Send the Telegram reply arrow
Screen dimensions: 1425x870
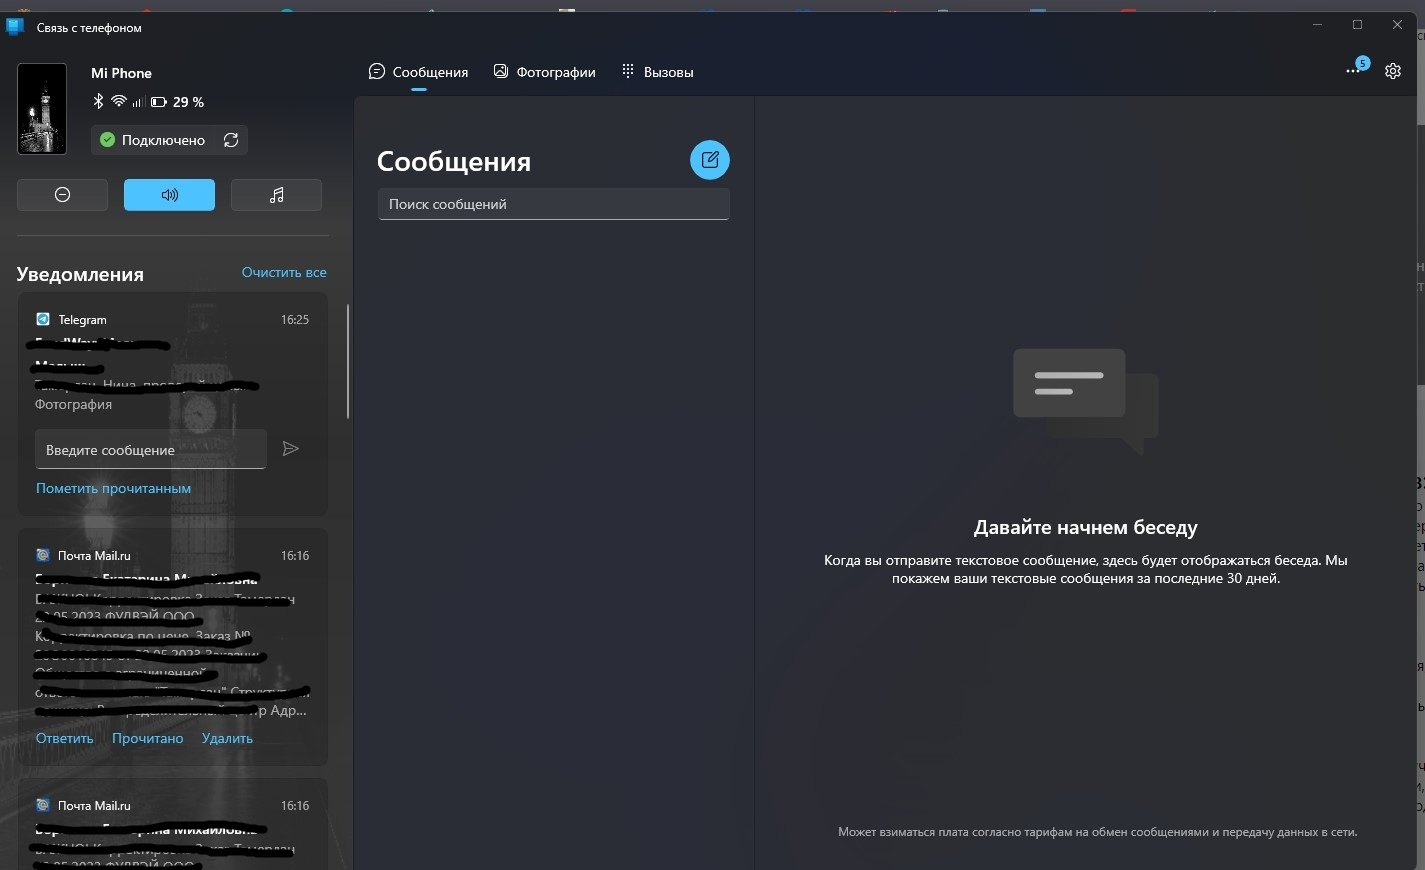[291, 449]
